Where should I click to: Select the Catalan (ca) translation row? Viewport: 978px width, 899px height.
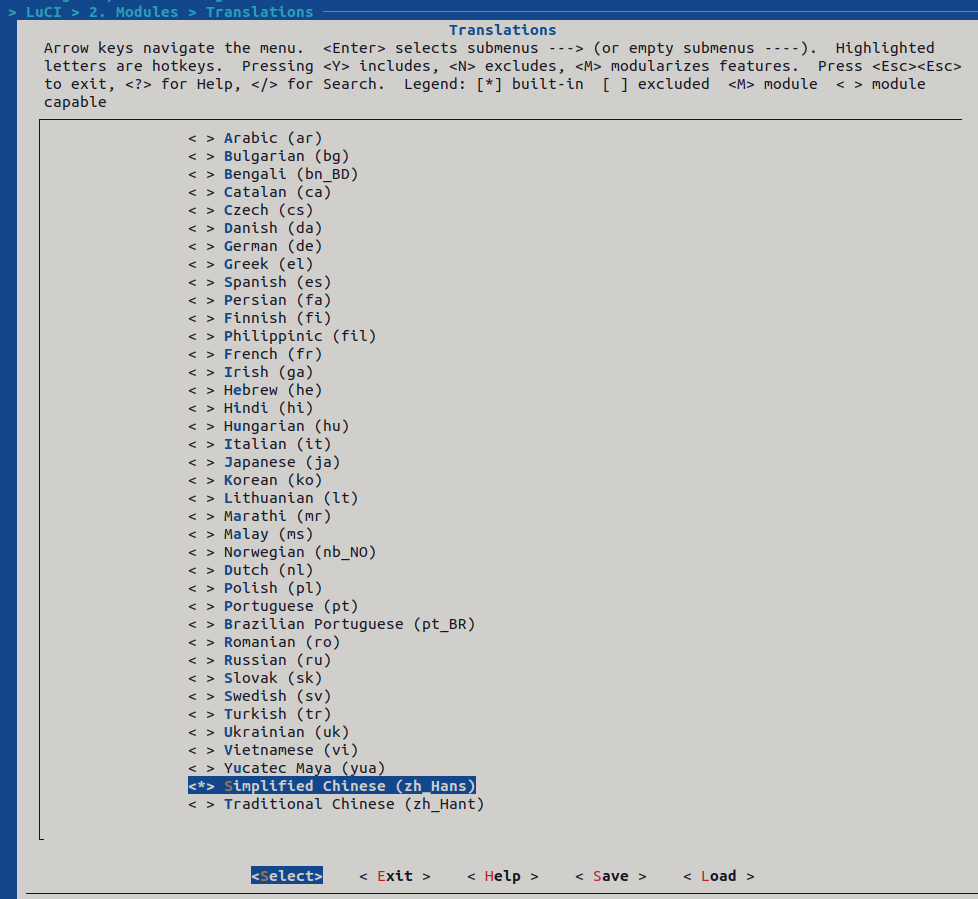[x=259, y=192]
